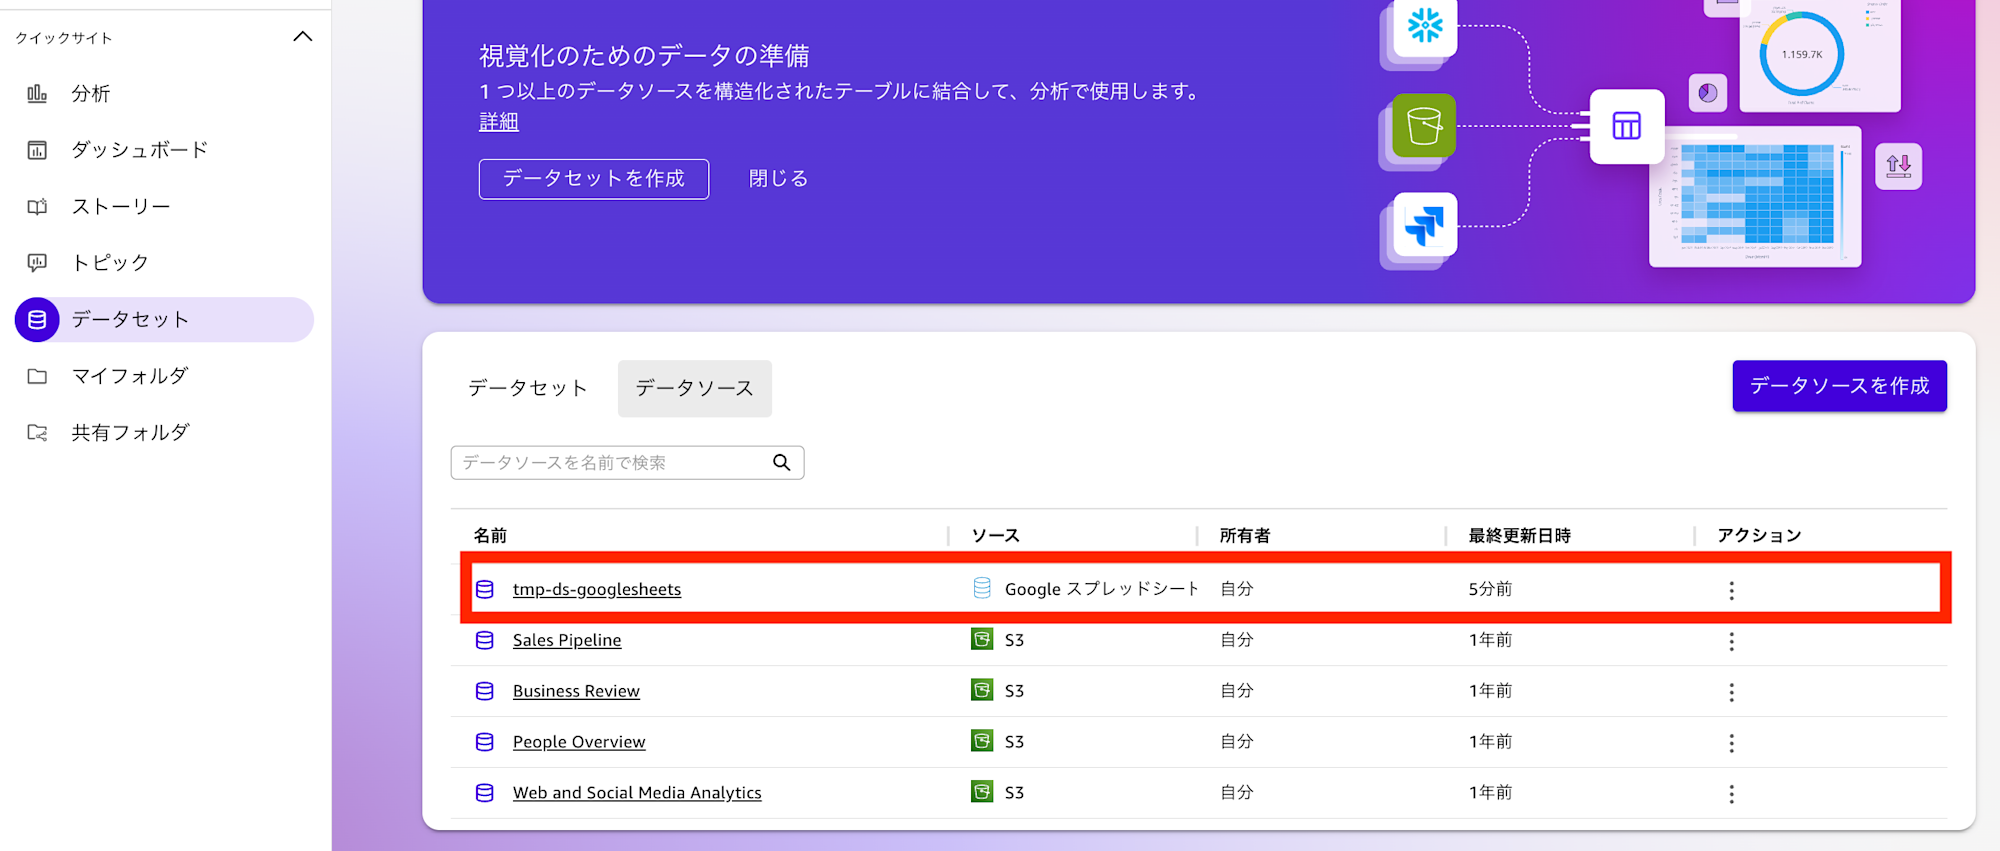Click the S3 icon in People Overview row
The height and width of the screenshot is (851, 2000).
click(x=982, y=742)
